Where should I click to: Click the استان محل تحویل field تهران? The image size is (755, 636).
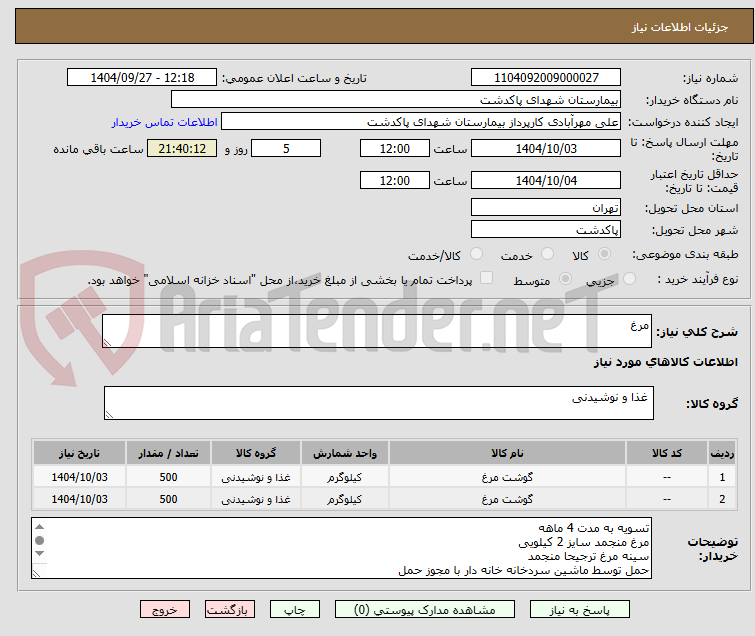pyautogui.click(x=546, y=208)
